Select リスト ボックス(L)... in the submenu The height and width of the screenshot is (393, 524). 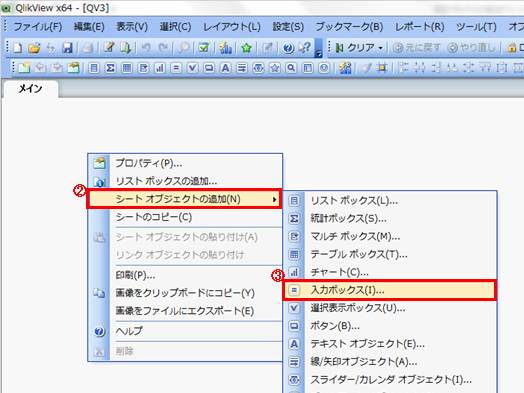point(390,201)
